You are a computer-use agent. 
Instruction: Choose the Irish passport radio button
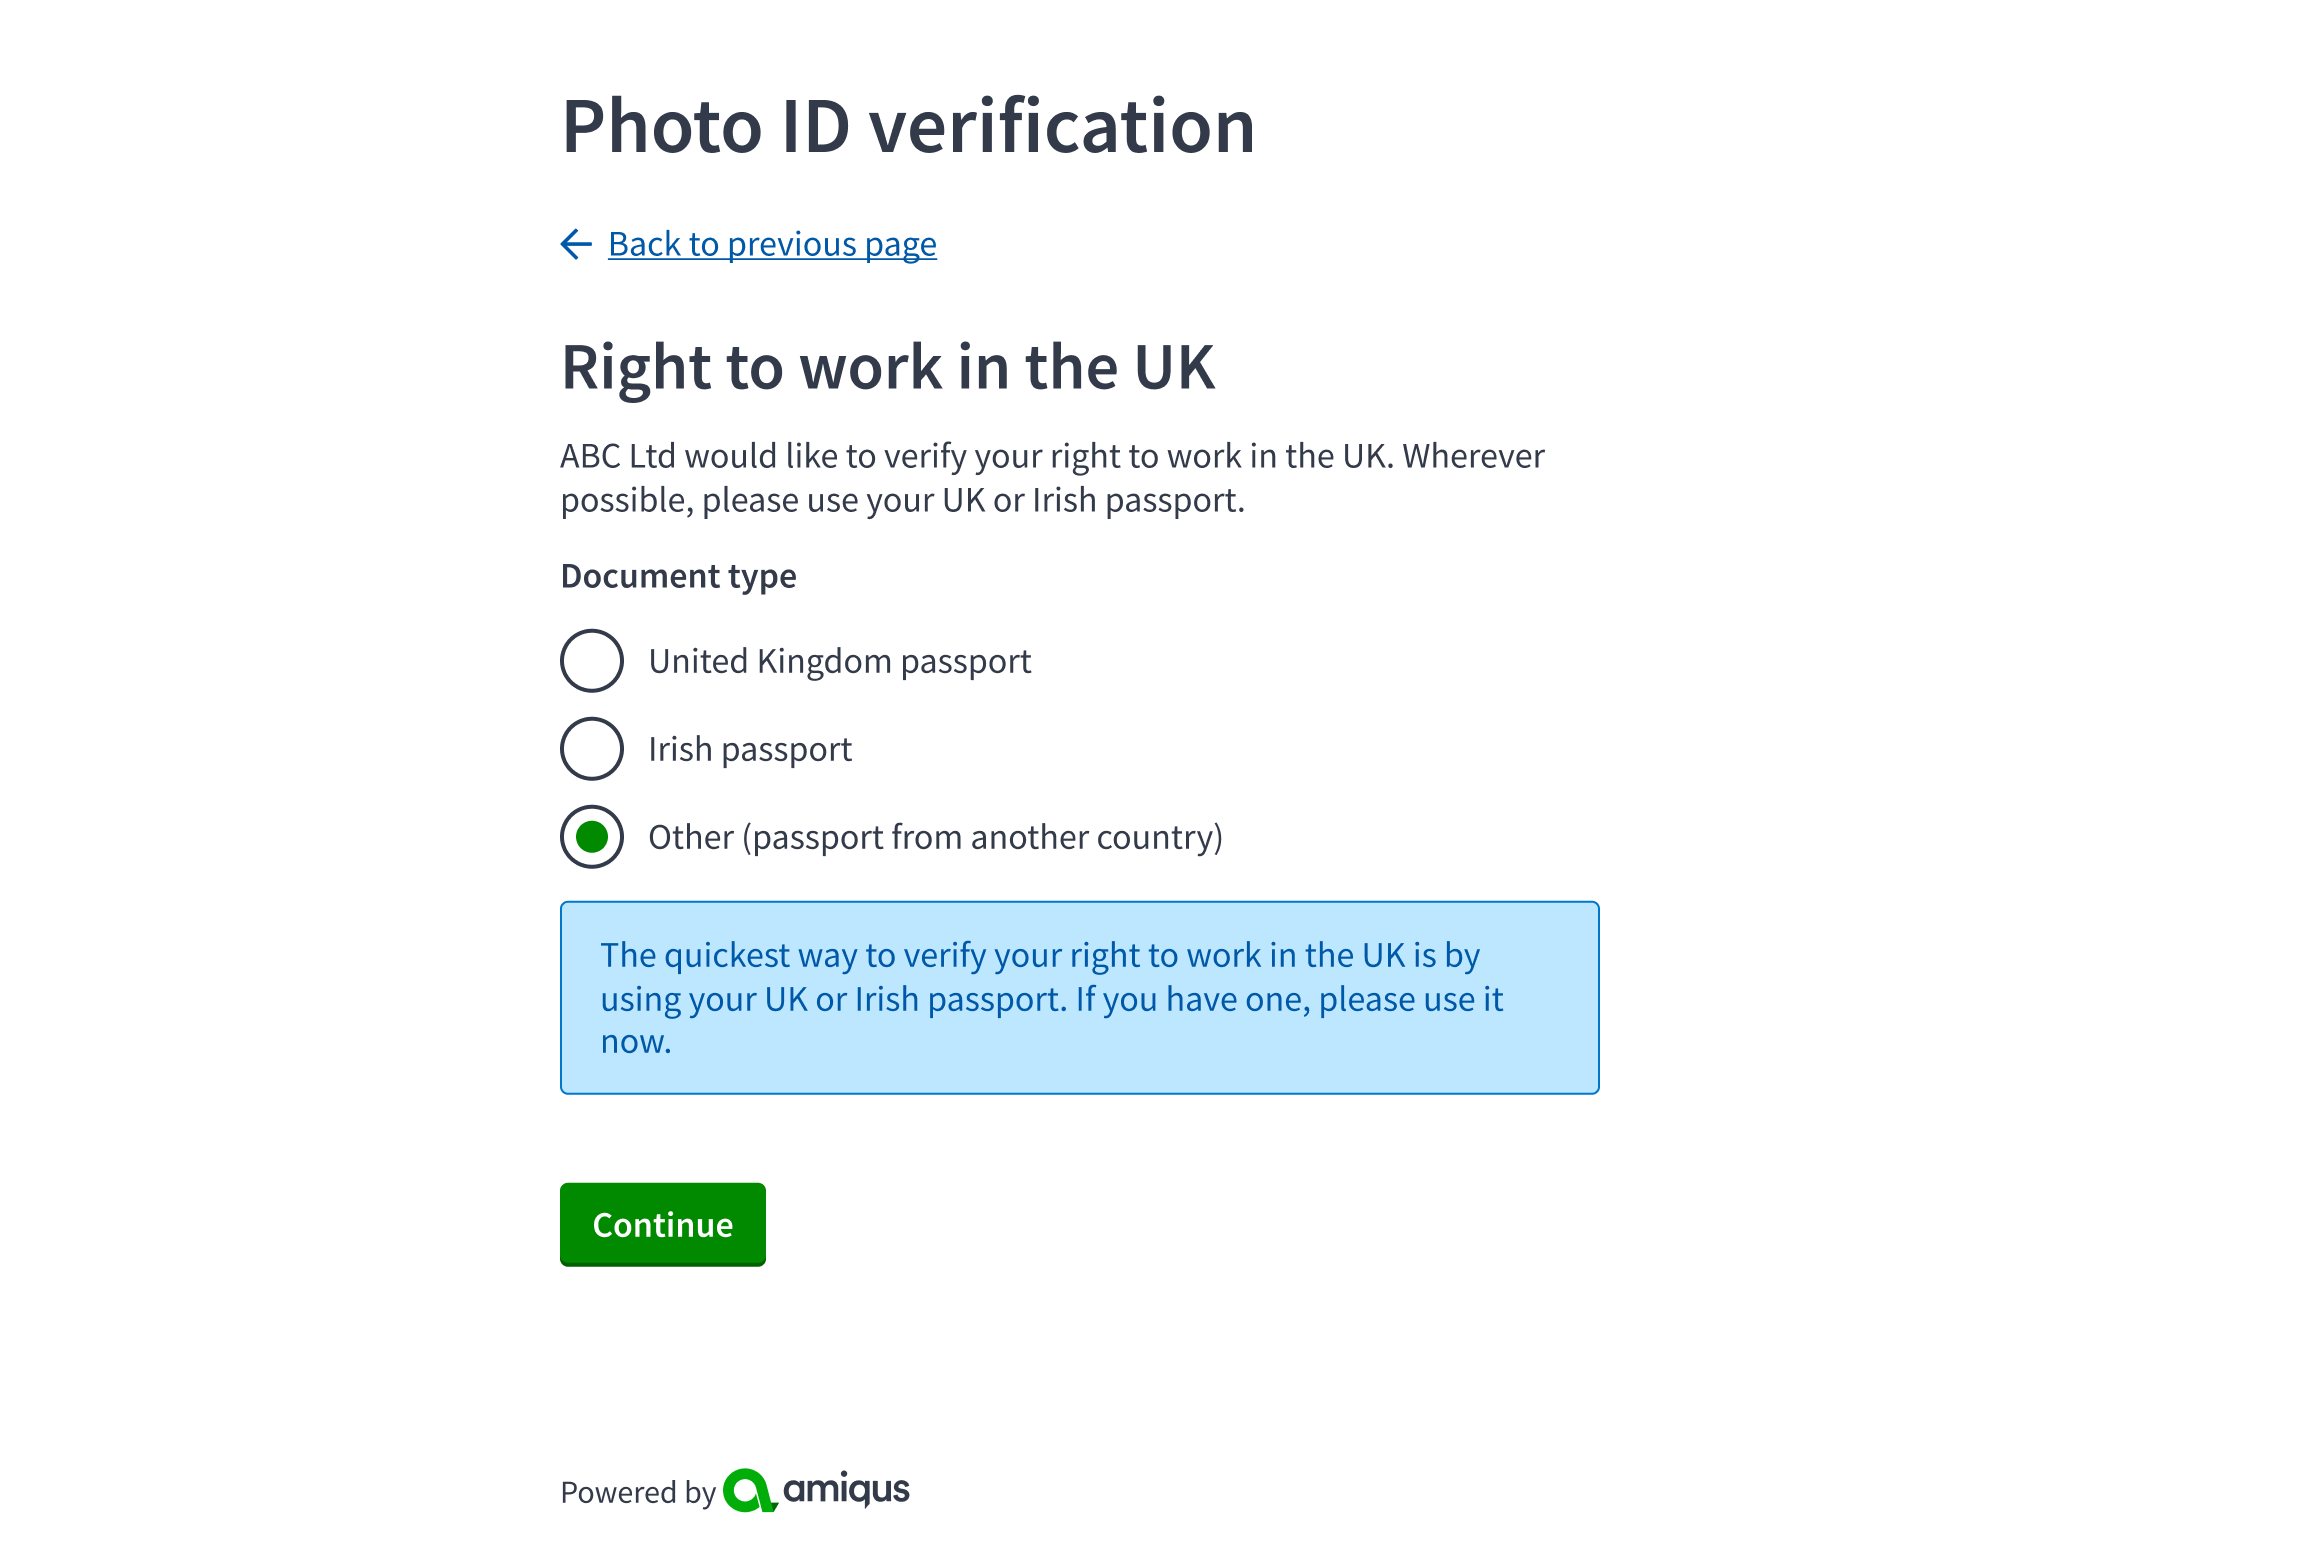pos(592,749)
